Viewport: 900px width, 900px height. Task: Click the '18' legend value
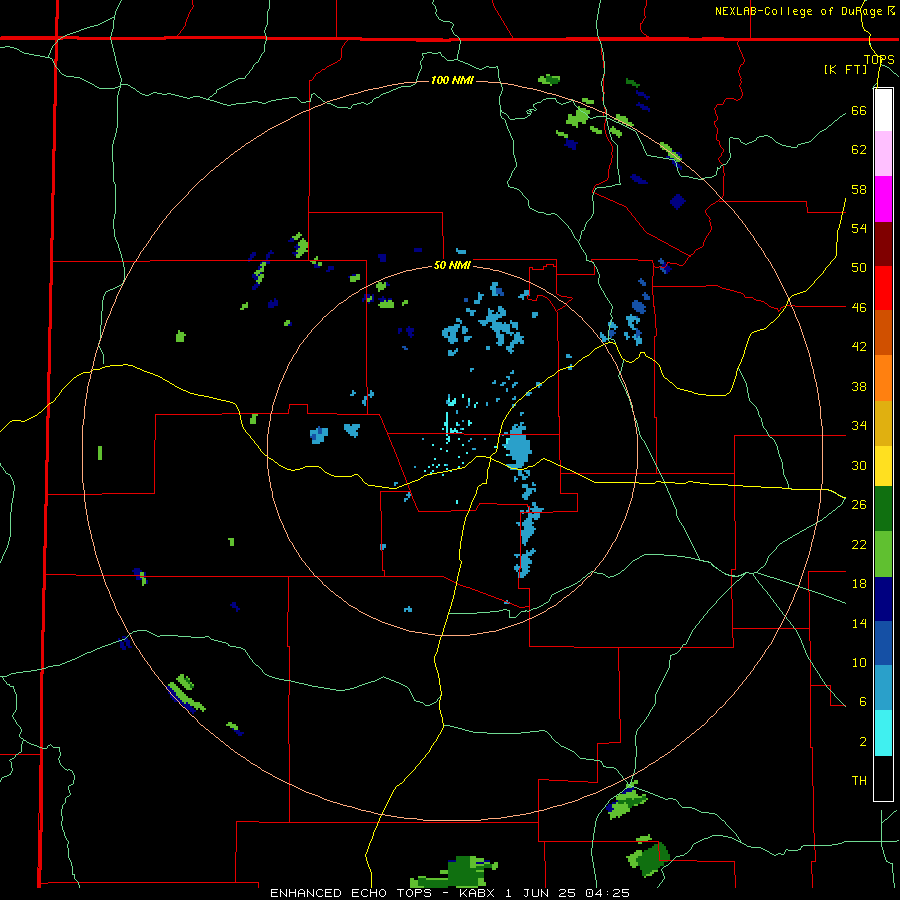point(859,584)
